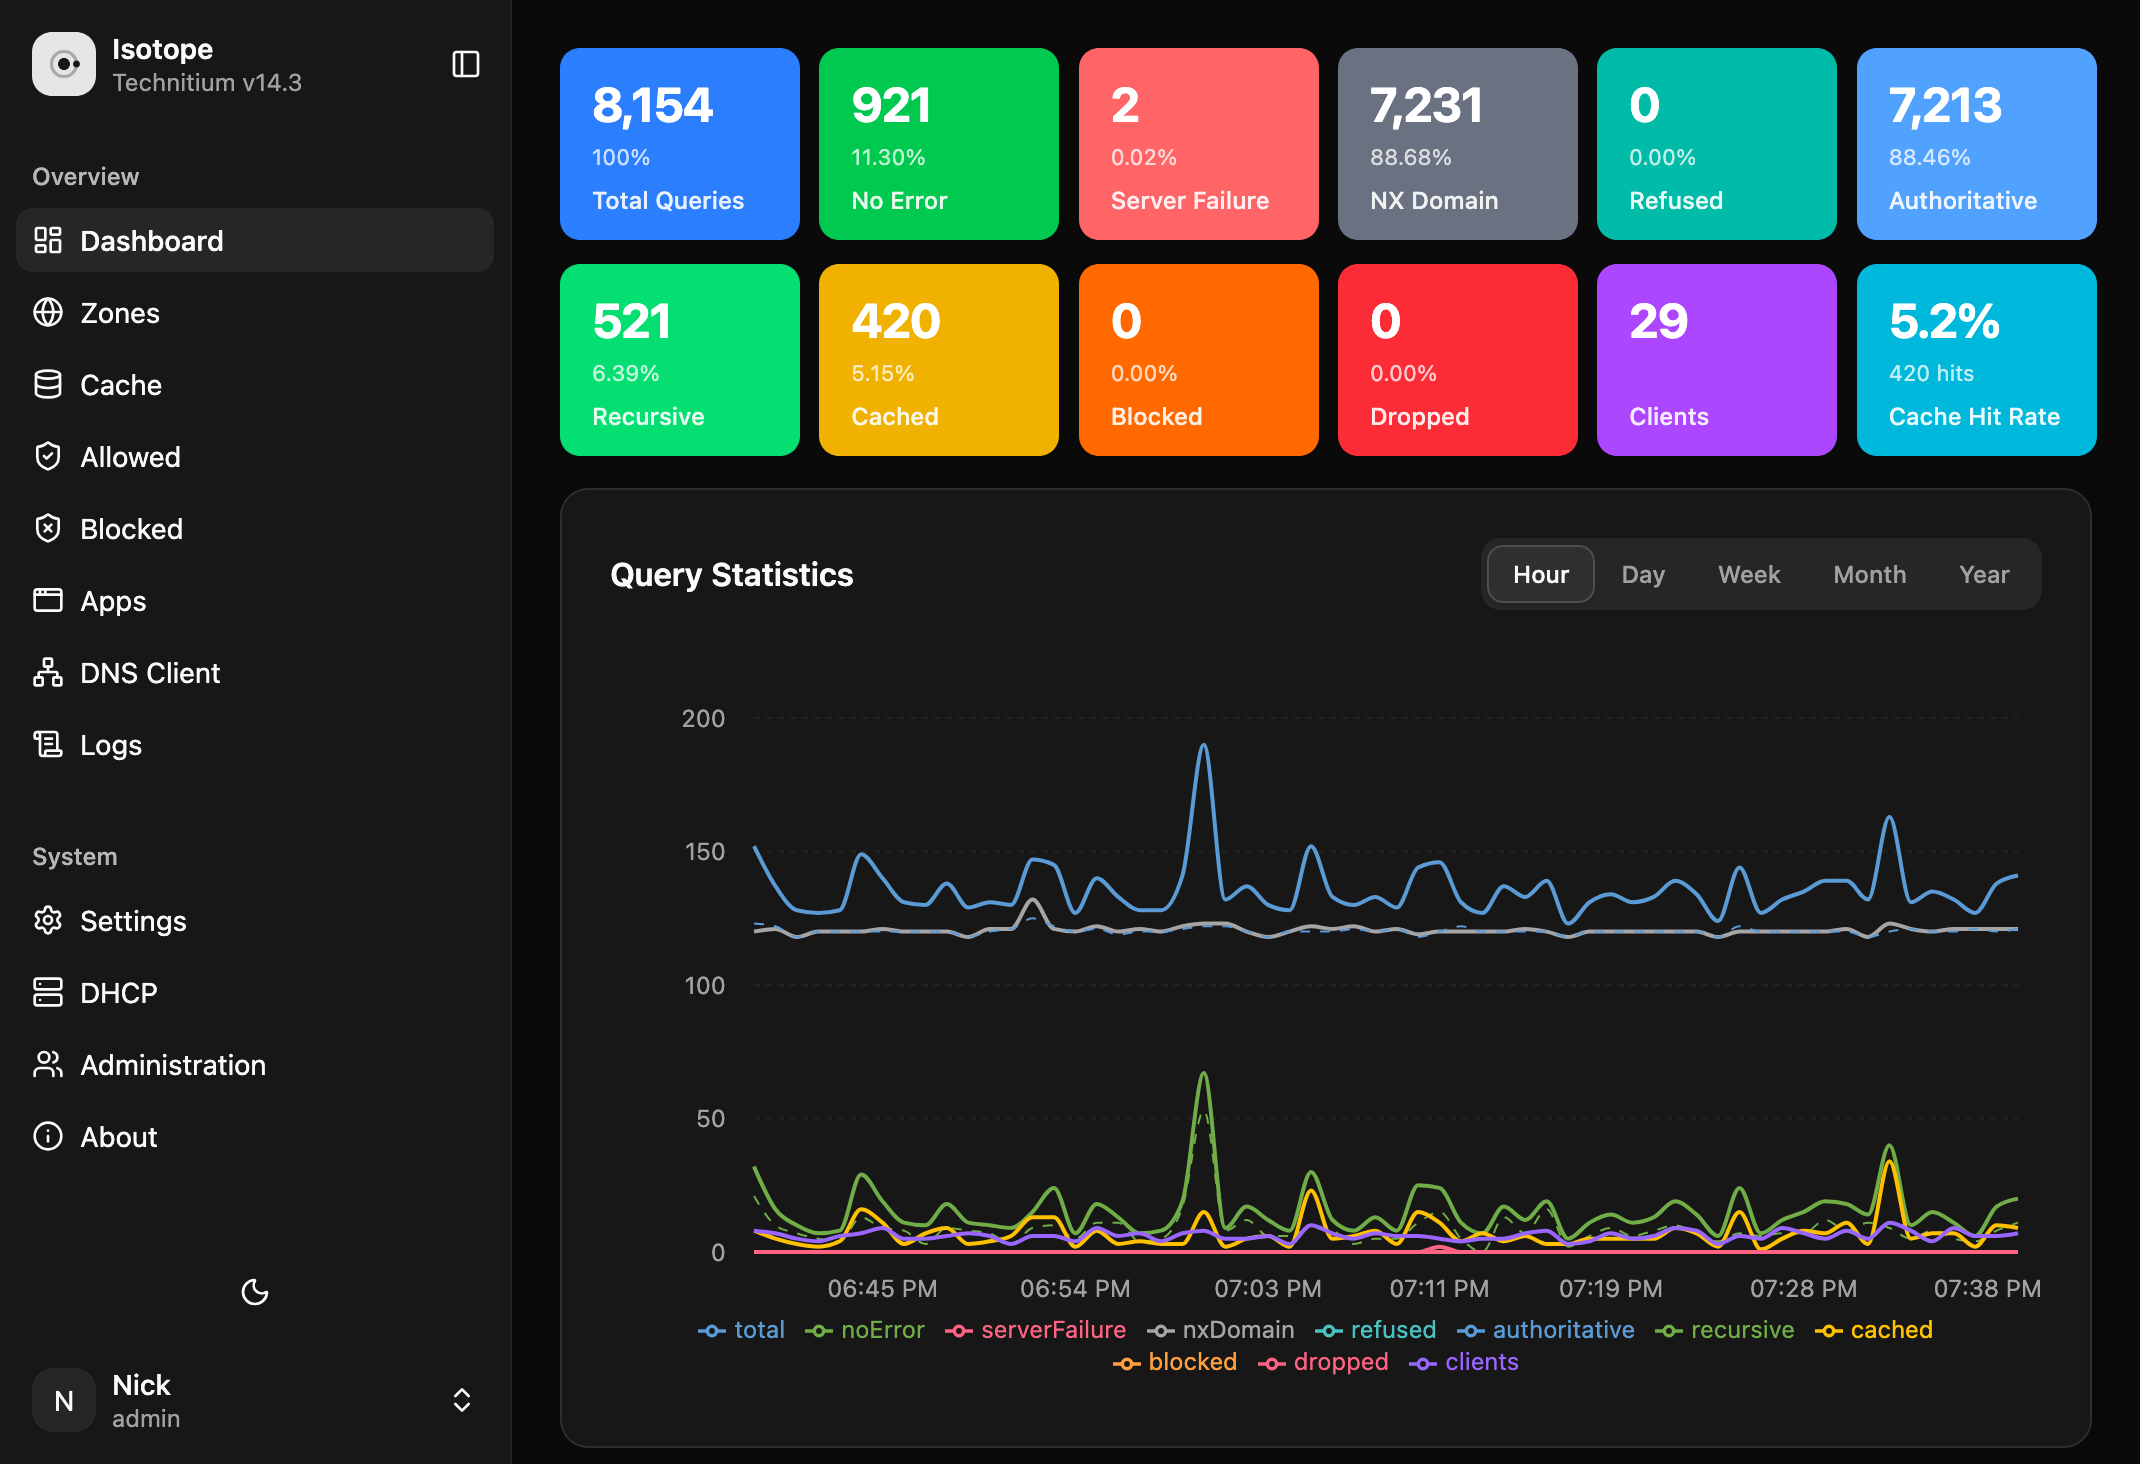Hide the authoritative series in the legend
Screen dimensions: 2140x1464
[x=1545, y=1330]
